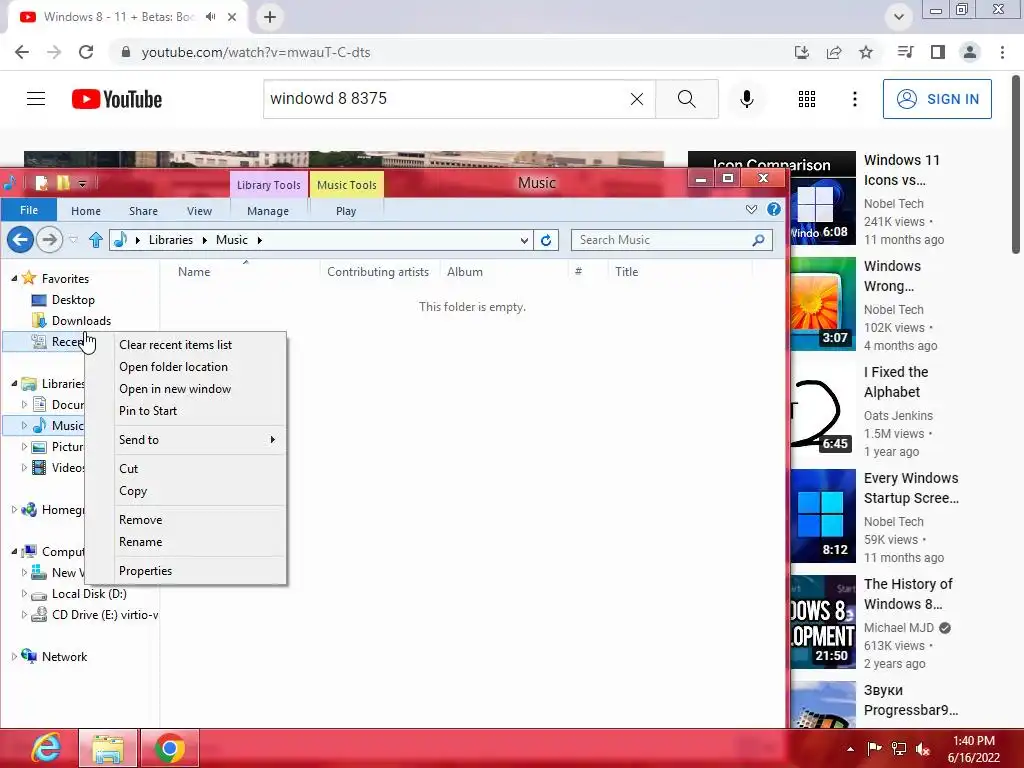Open a new Chrome tab
This screenshot has height=768, width=1024.
tap(270, 17)
